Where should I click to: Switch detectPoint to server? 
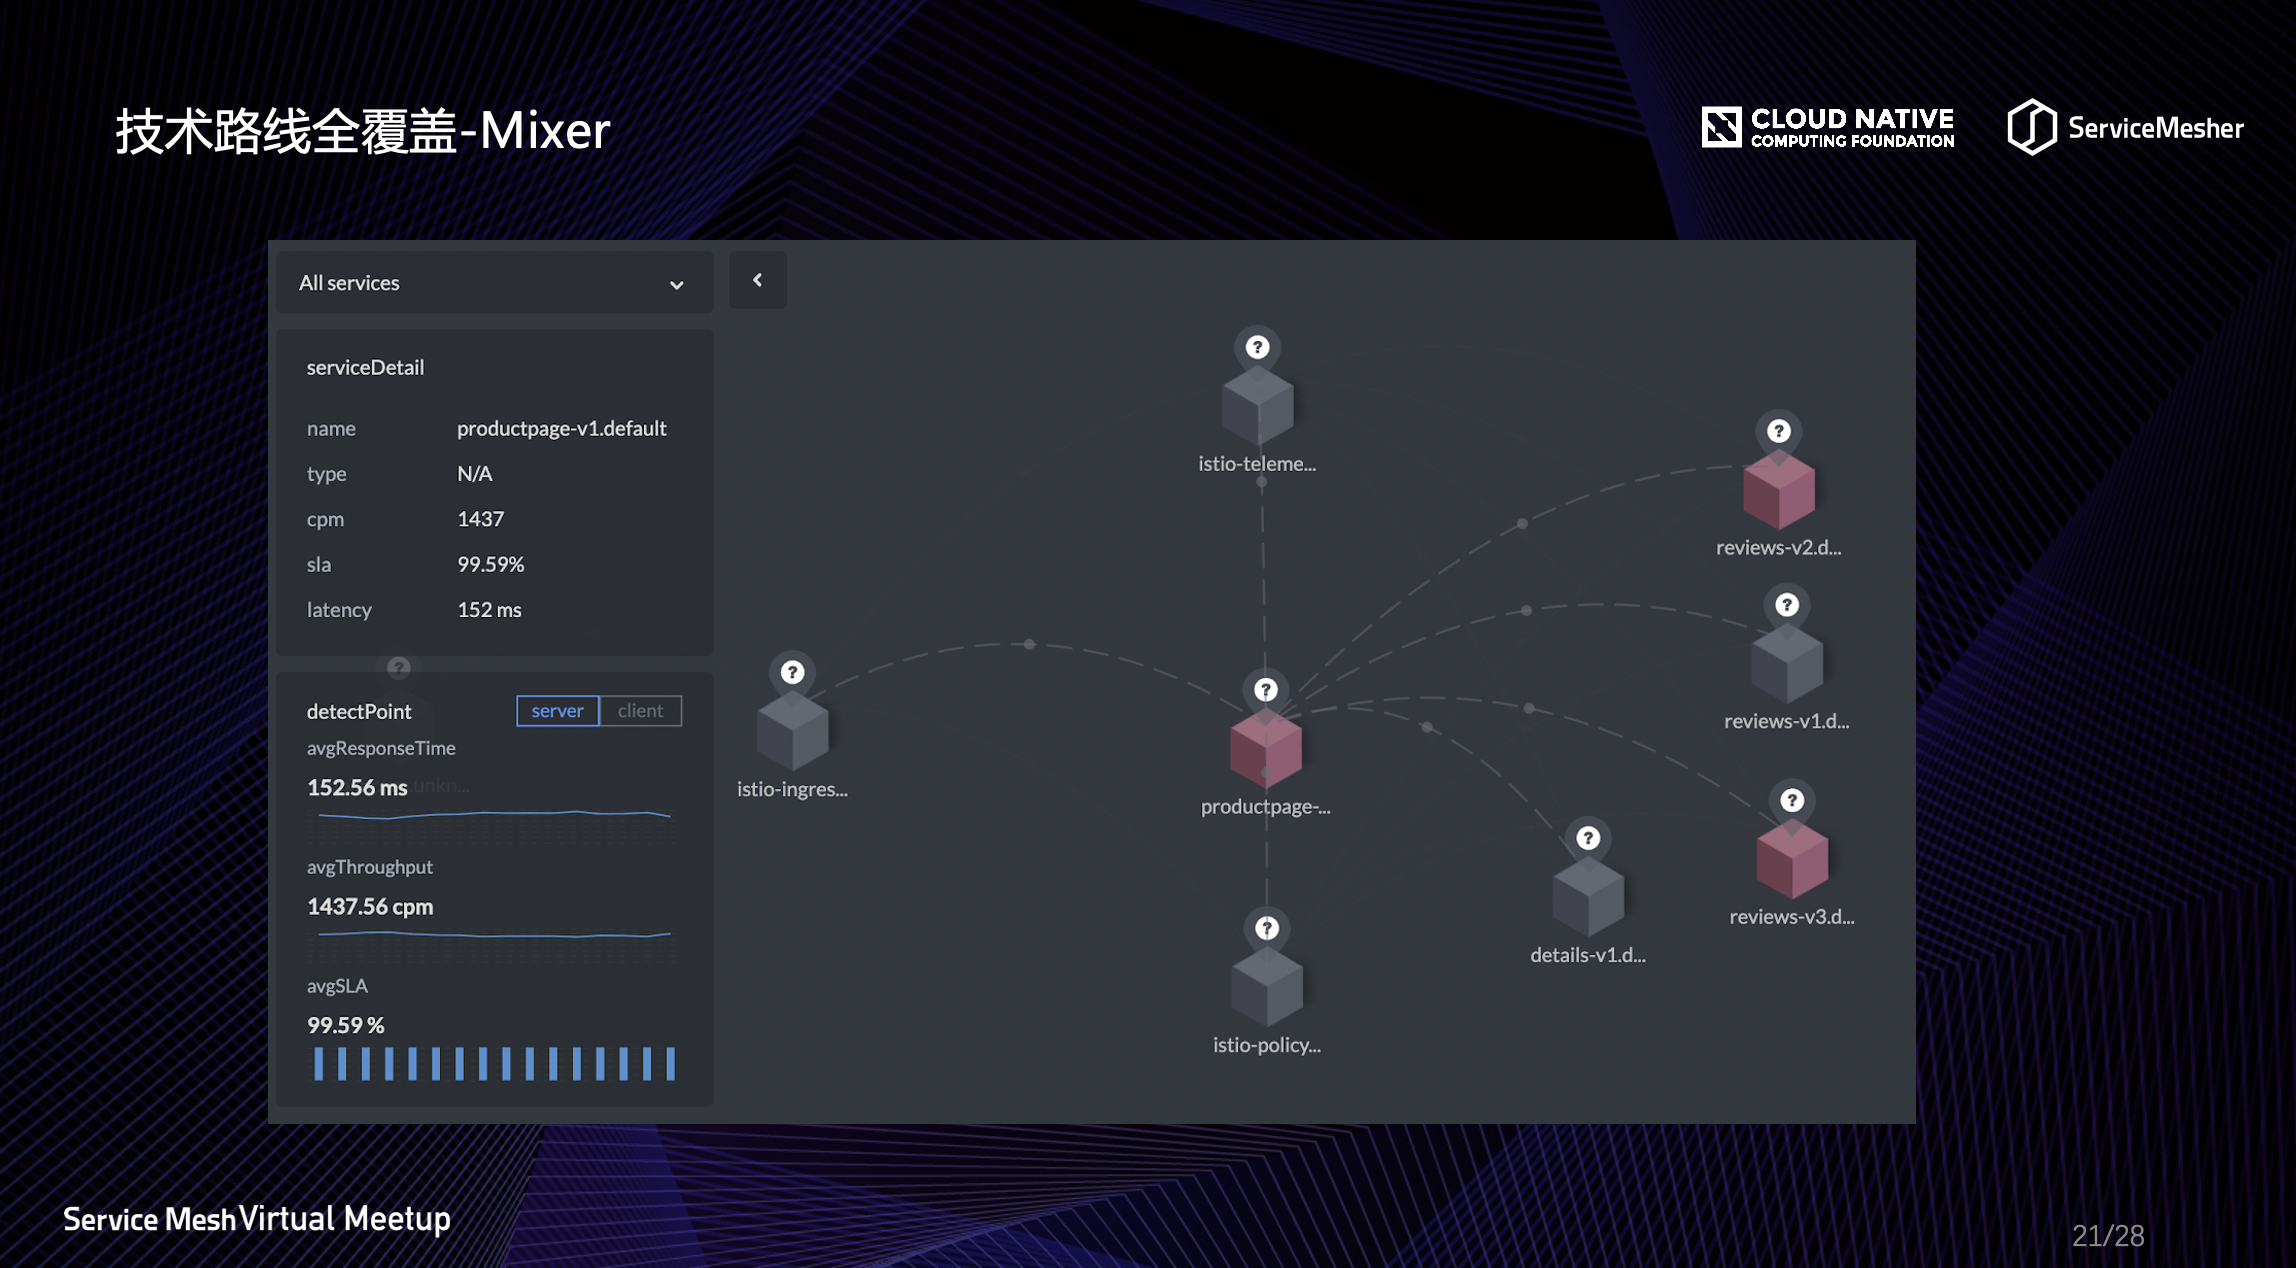[x=557, y=711]
